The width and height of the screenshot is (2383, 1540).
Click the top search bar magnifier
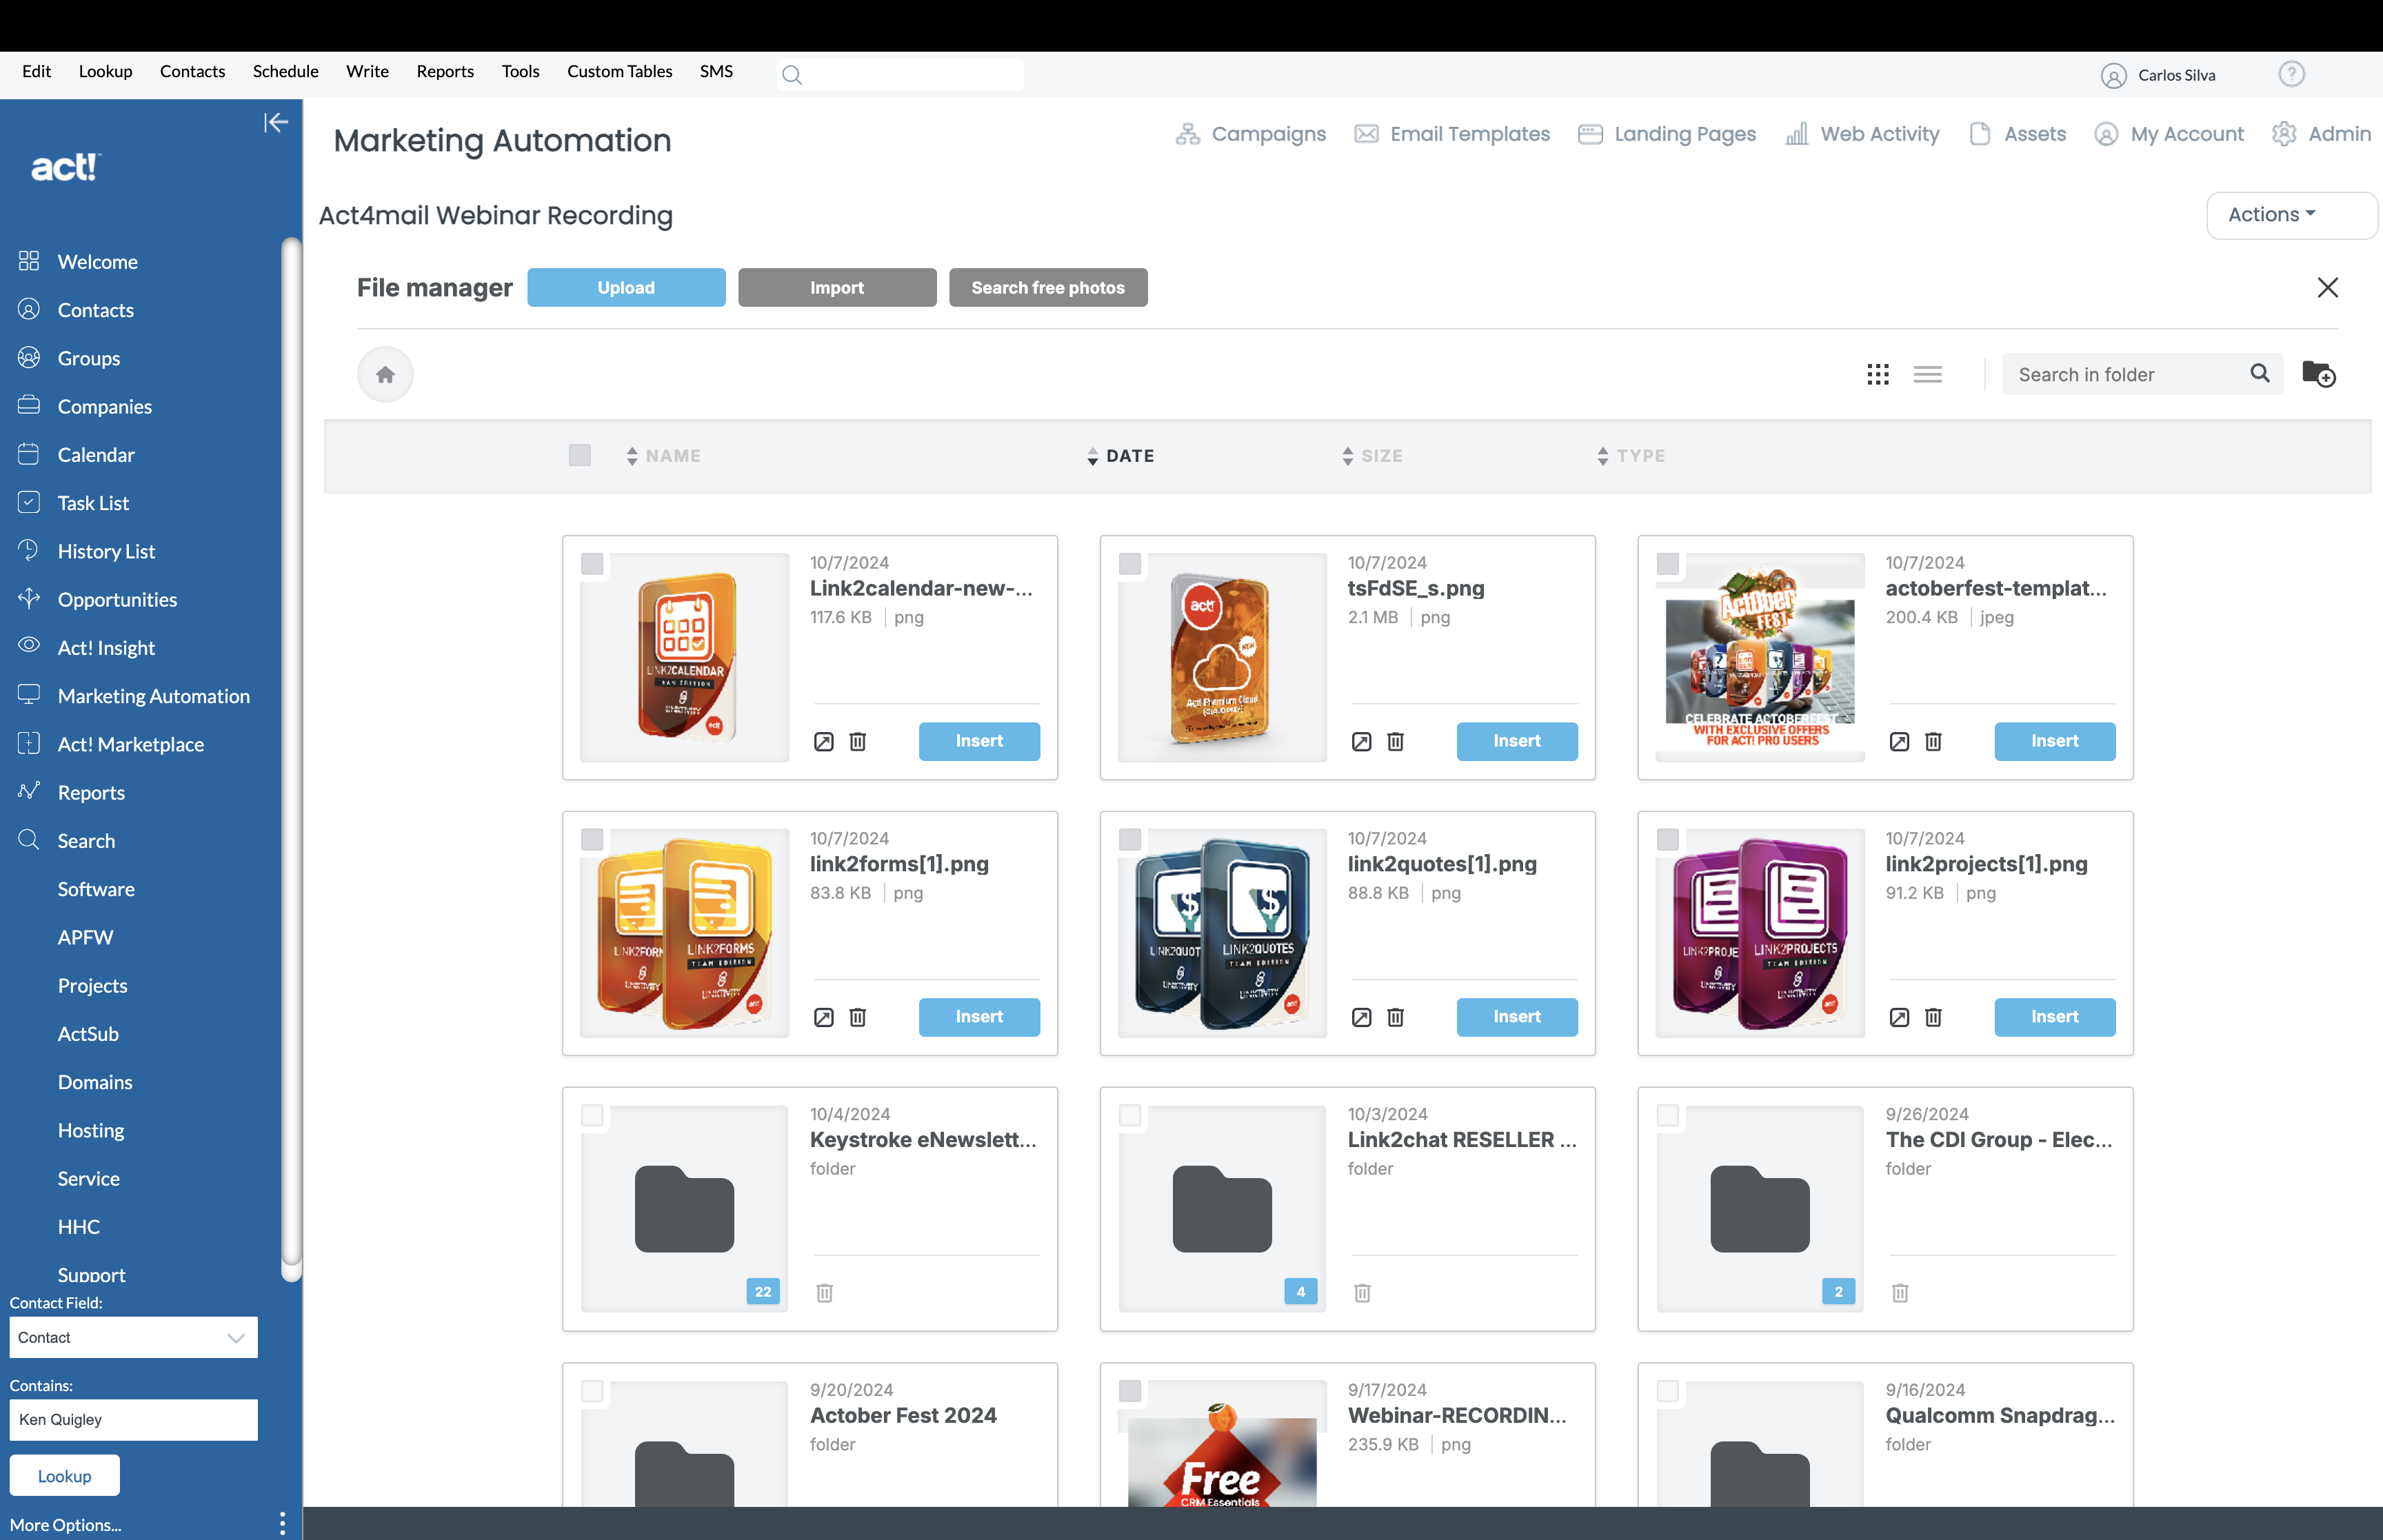click(791, 75)
